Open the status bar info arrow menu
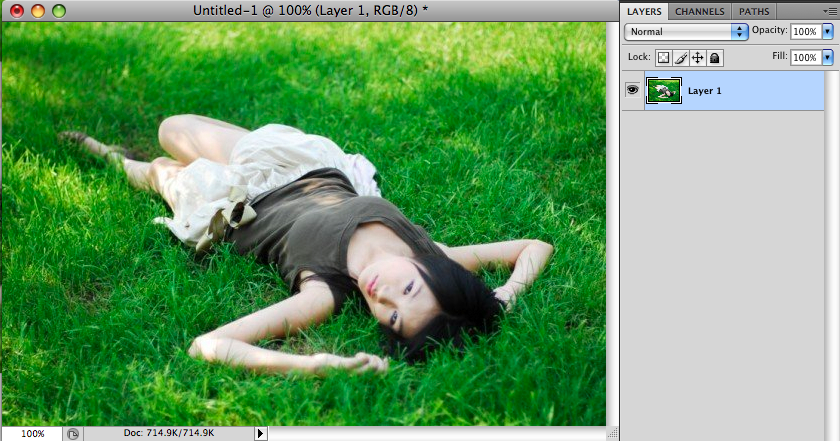The height and width of the screenshot is (441, 840). tap(260, 433)
